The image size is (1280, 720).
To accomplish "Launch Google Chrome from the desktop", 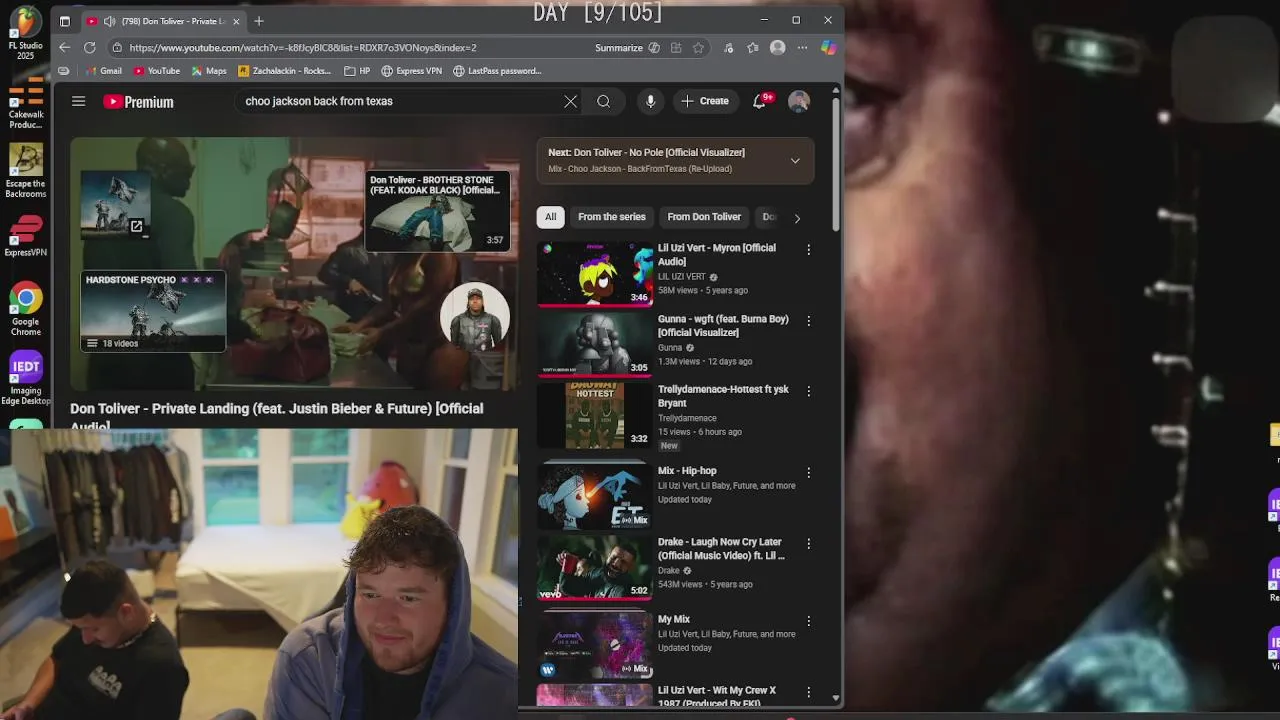I will [25, 309].
